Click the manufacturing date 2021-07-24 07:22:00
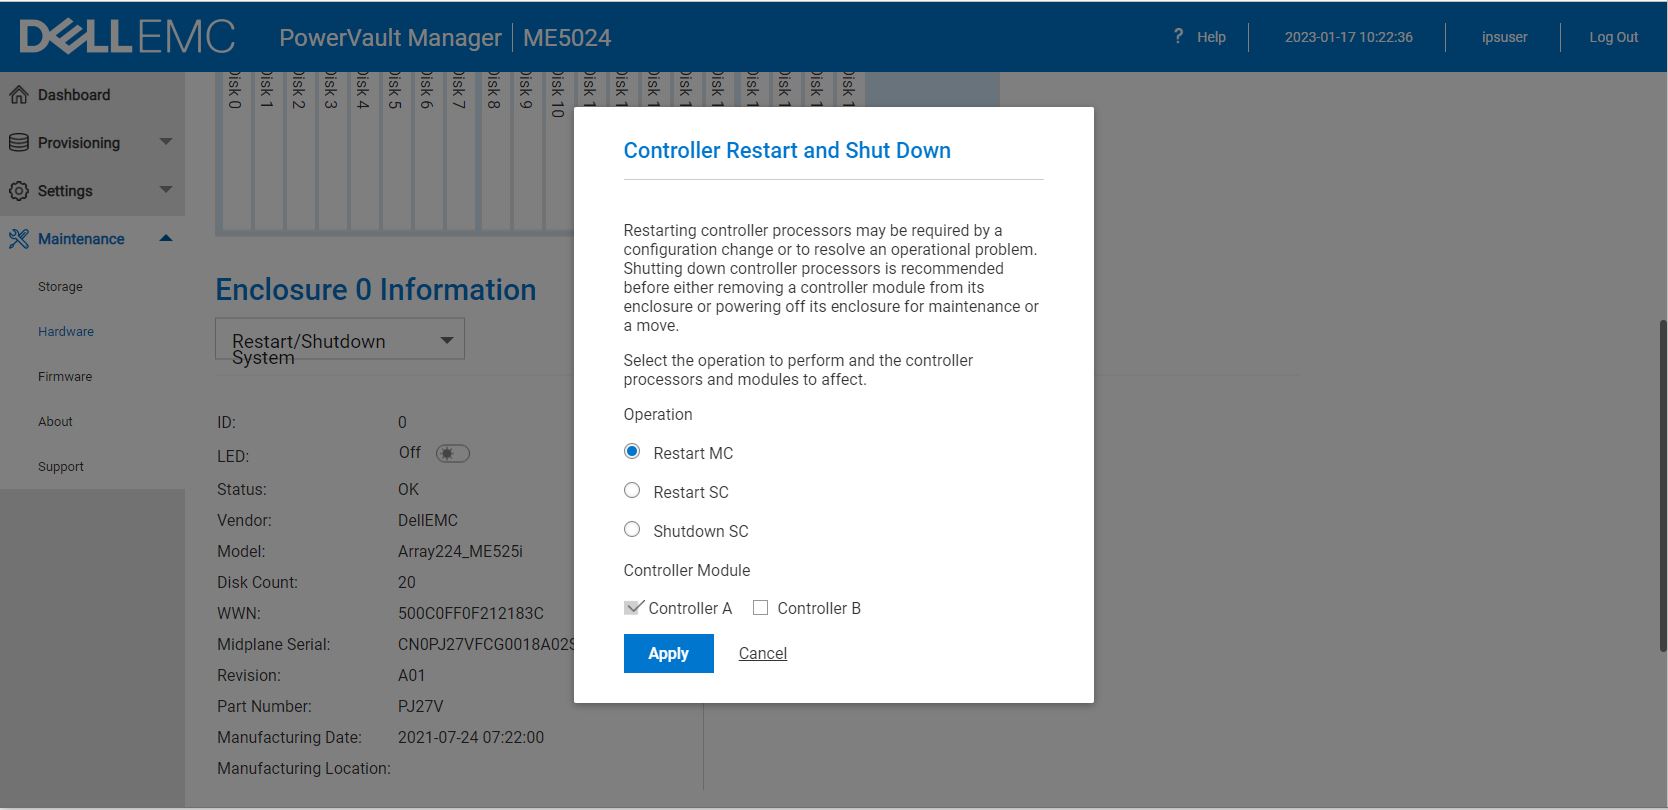Screen dimensions: 1668x810 471,737
